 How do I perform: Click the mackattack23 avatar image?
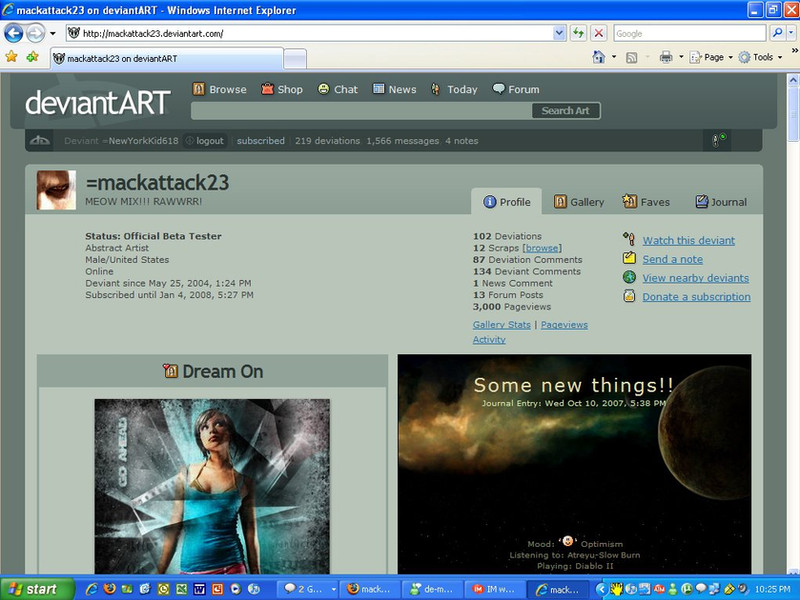[x=56, y=190]
